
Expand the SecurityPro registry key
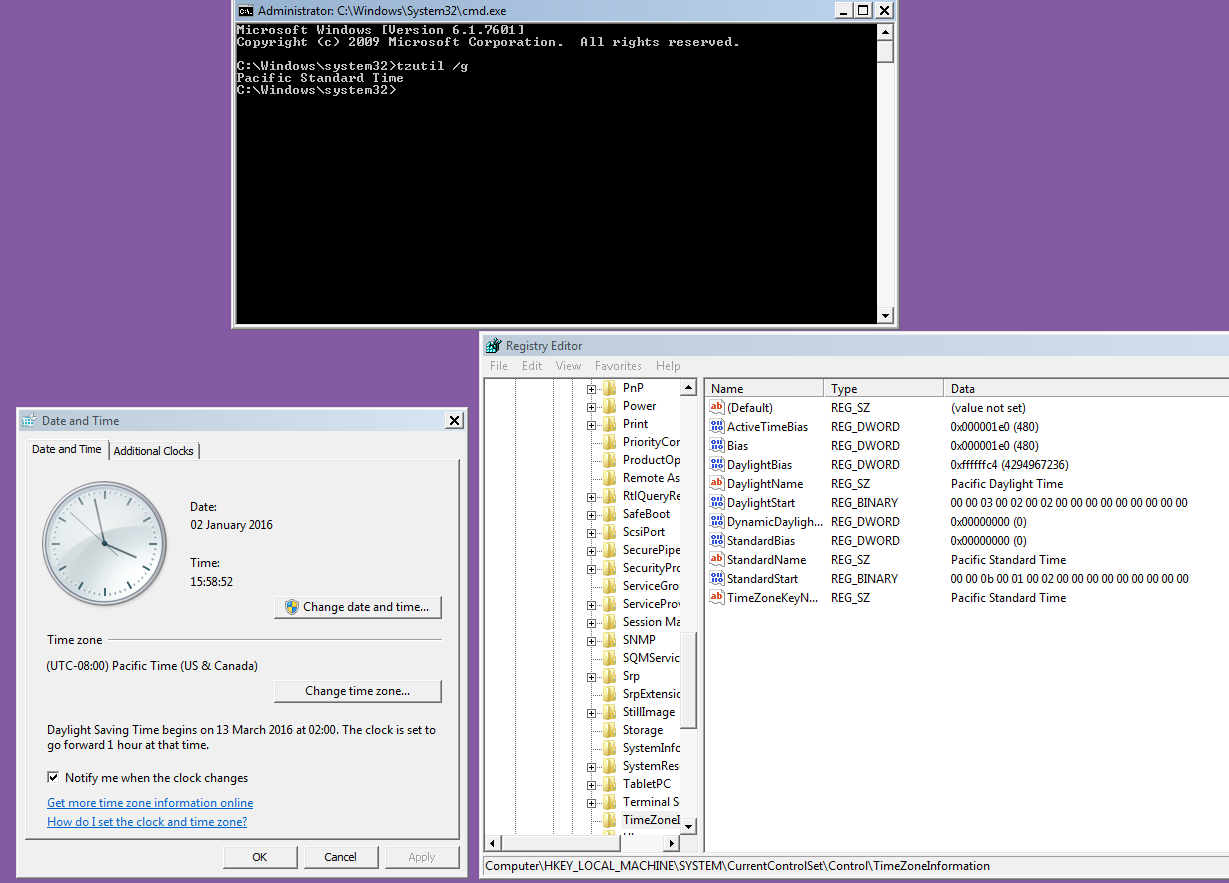click(592, 568)
